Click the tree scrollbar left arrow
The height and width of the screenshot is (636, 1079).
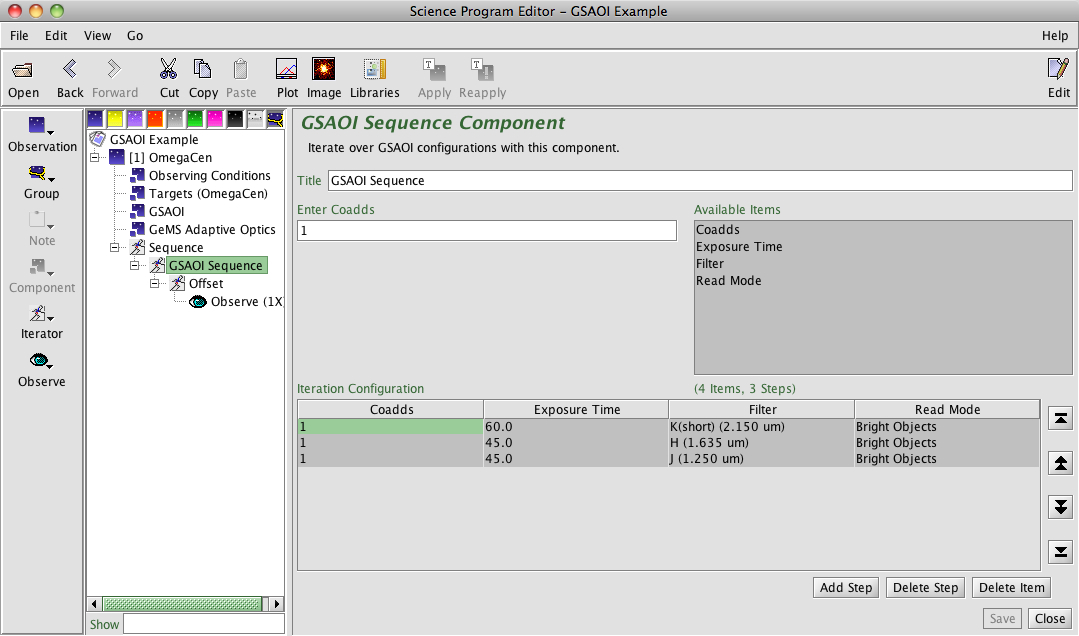[x=95, y=604]
